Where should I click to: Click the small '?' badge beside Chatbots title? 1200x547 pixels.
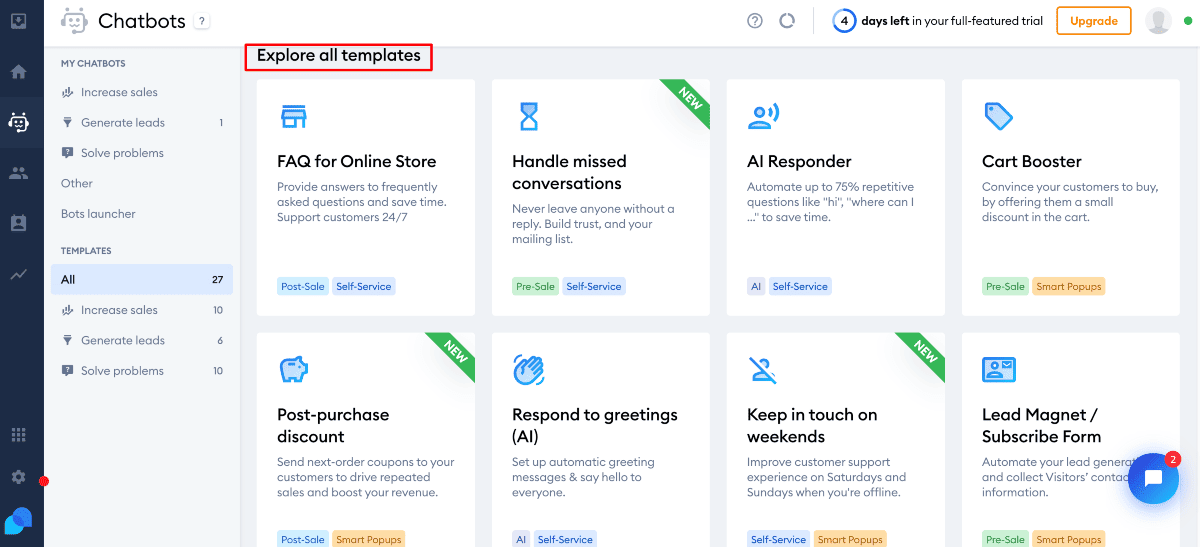[x=202, y=21]
